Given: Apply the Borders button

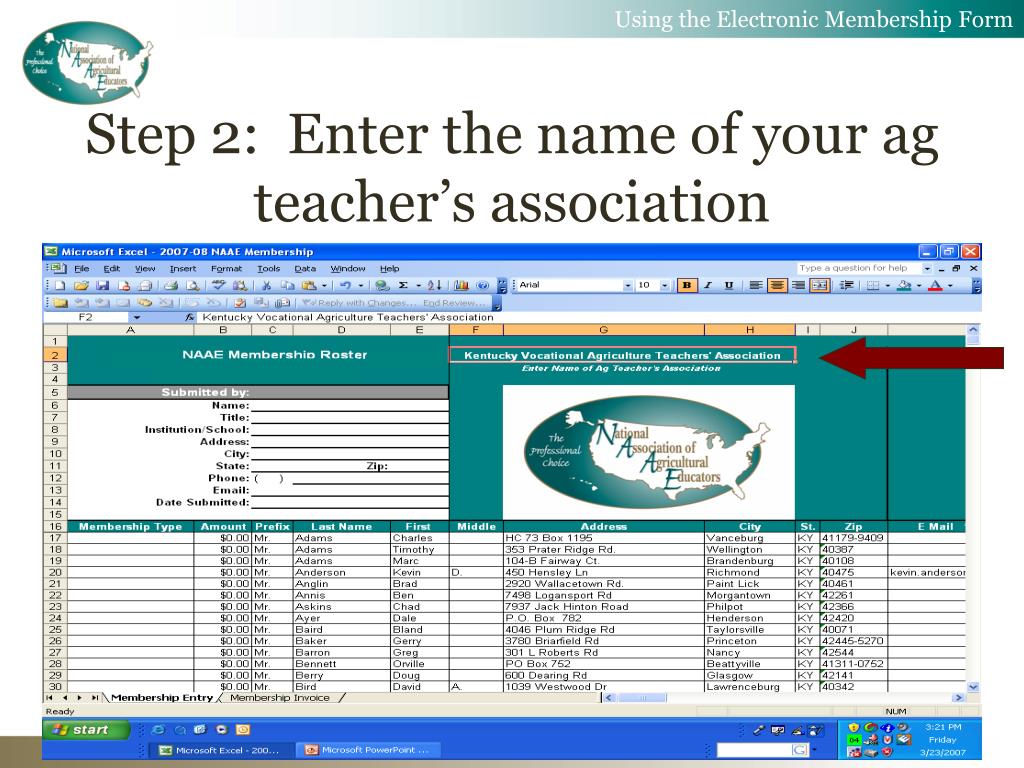Looking at the screenshot, I should pyautogui.click(x=872, y=285).
